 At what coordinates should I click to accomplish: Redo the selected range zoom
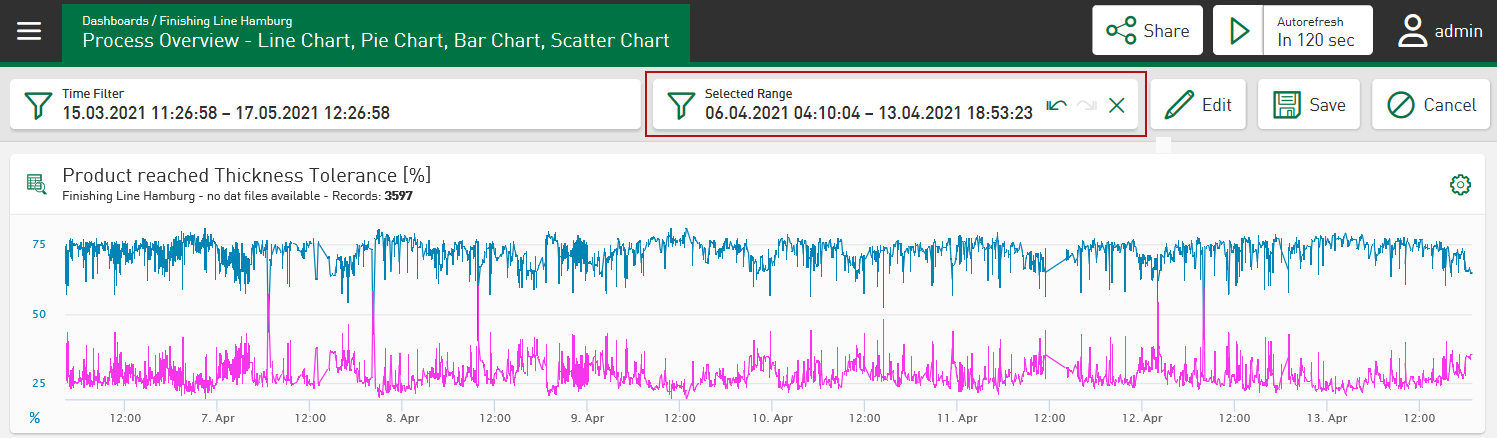[x=1087, y=105]
